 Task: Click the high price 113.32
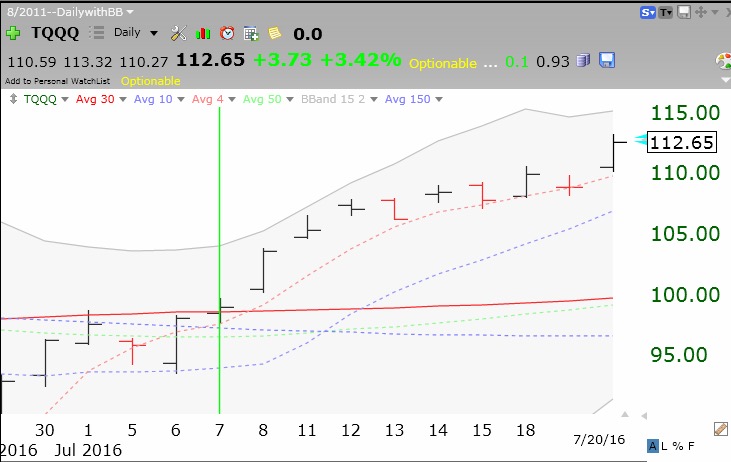(88, 62)
